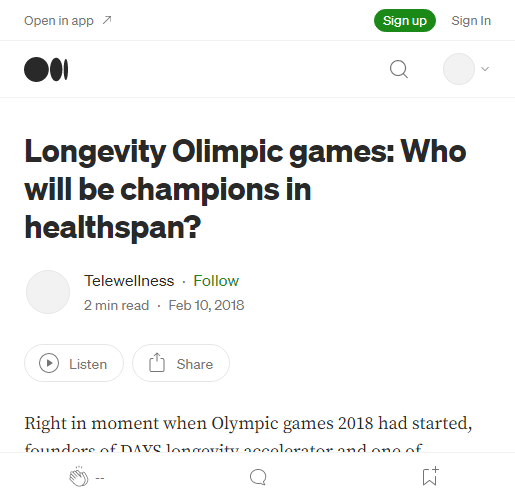
Task: Follow the Telewellness author
Action: tap(216, 281)
